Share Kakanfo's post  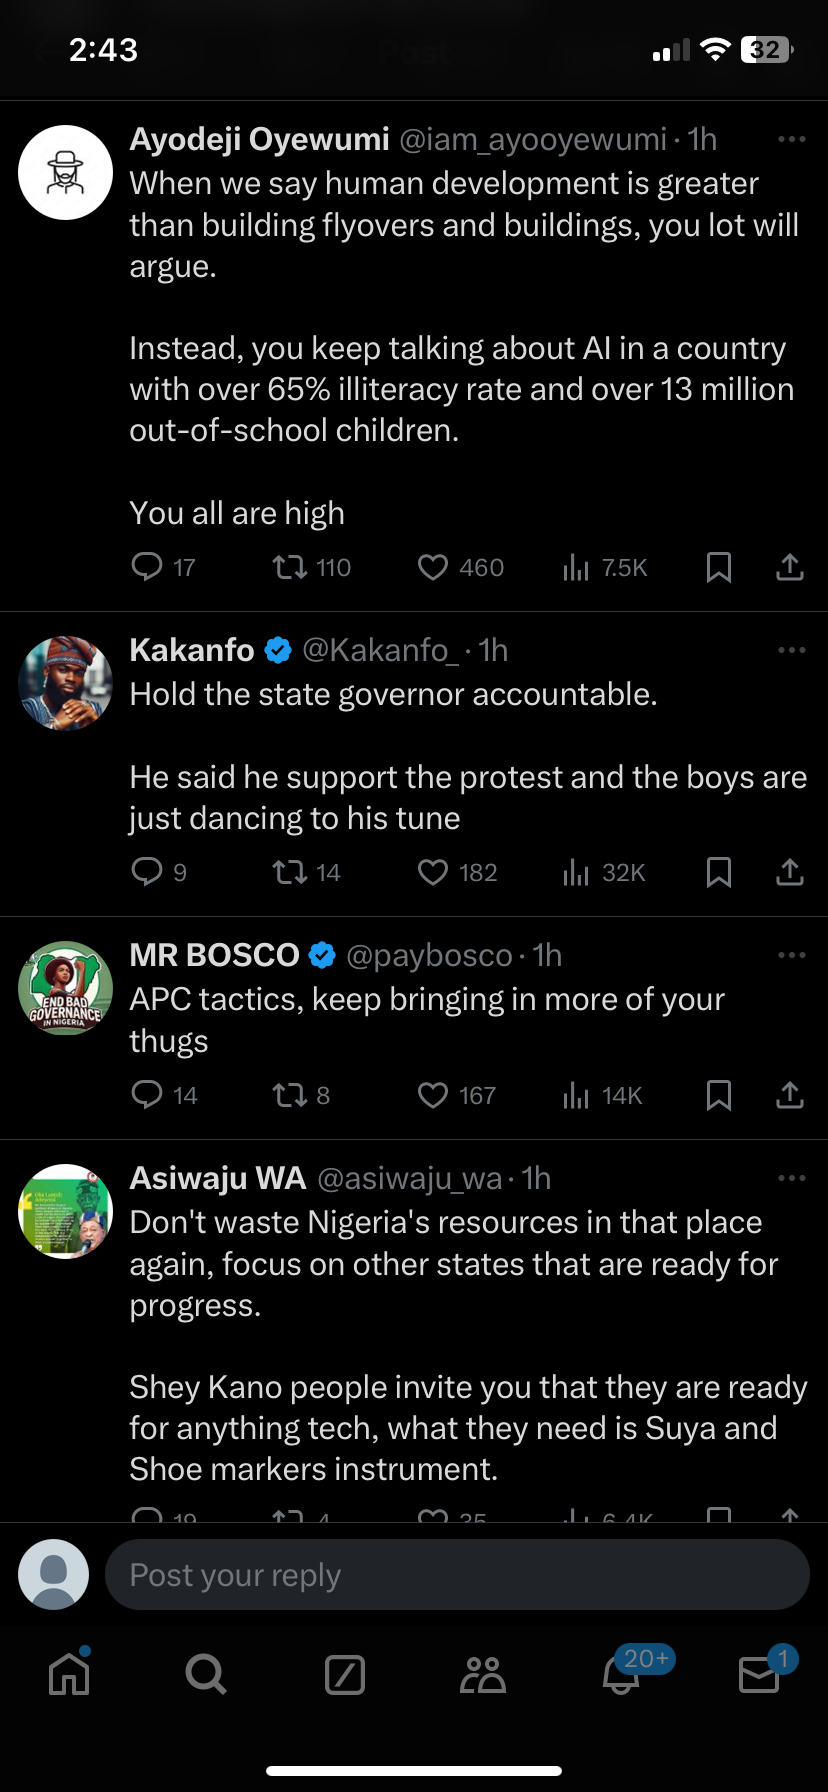[x=790, y=873]
